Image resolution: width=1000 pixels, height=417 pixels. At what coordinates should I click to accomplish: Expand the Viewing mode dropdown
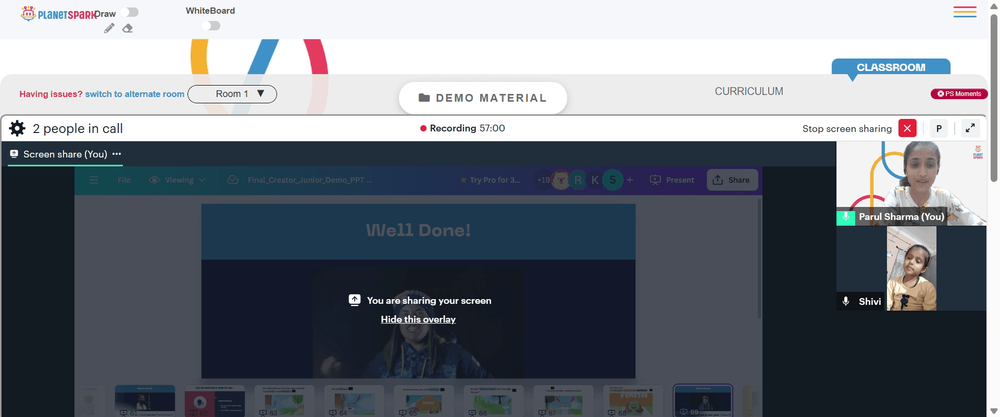(177, 180)
